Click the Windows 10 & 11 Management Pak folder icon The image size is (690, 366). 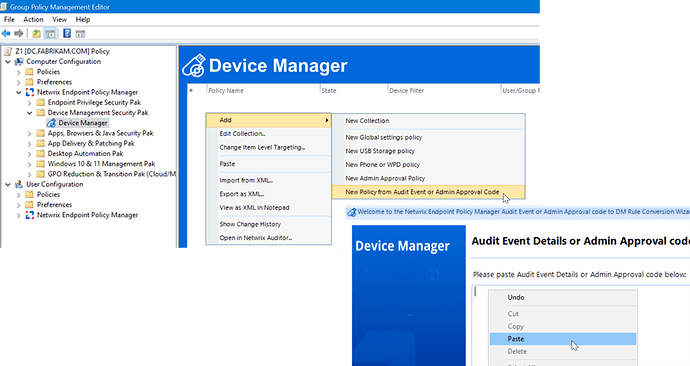[40, 164]
